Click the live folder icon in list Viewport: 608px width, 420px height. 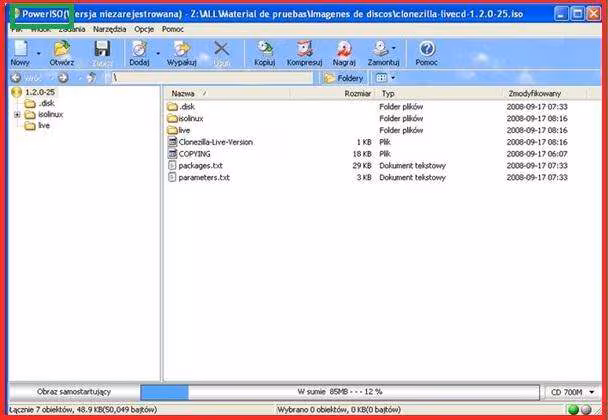pos(173,130)
